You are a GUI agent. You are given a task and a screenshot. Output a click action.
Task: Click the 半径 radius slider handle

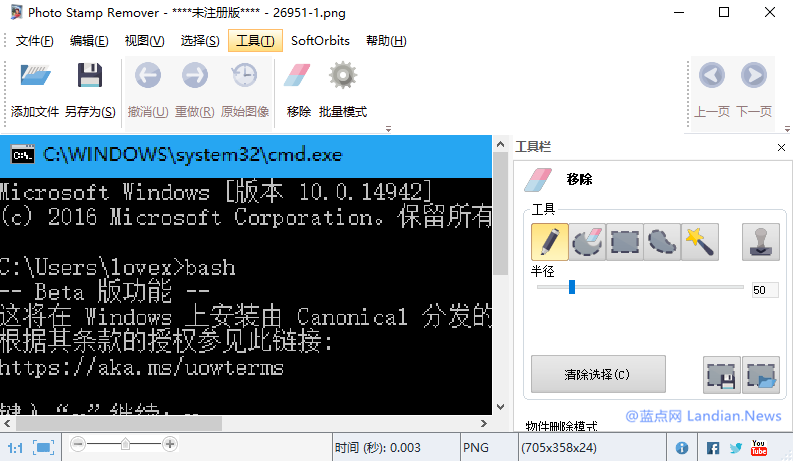pyautogui.click(x=572, y=287)
